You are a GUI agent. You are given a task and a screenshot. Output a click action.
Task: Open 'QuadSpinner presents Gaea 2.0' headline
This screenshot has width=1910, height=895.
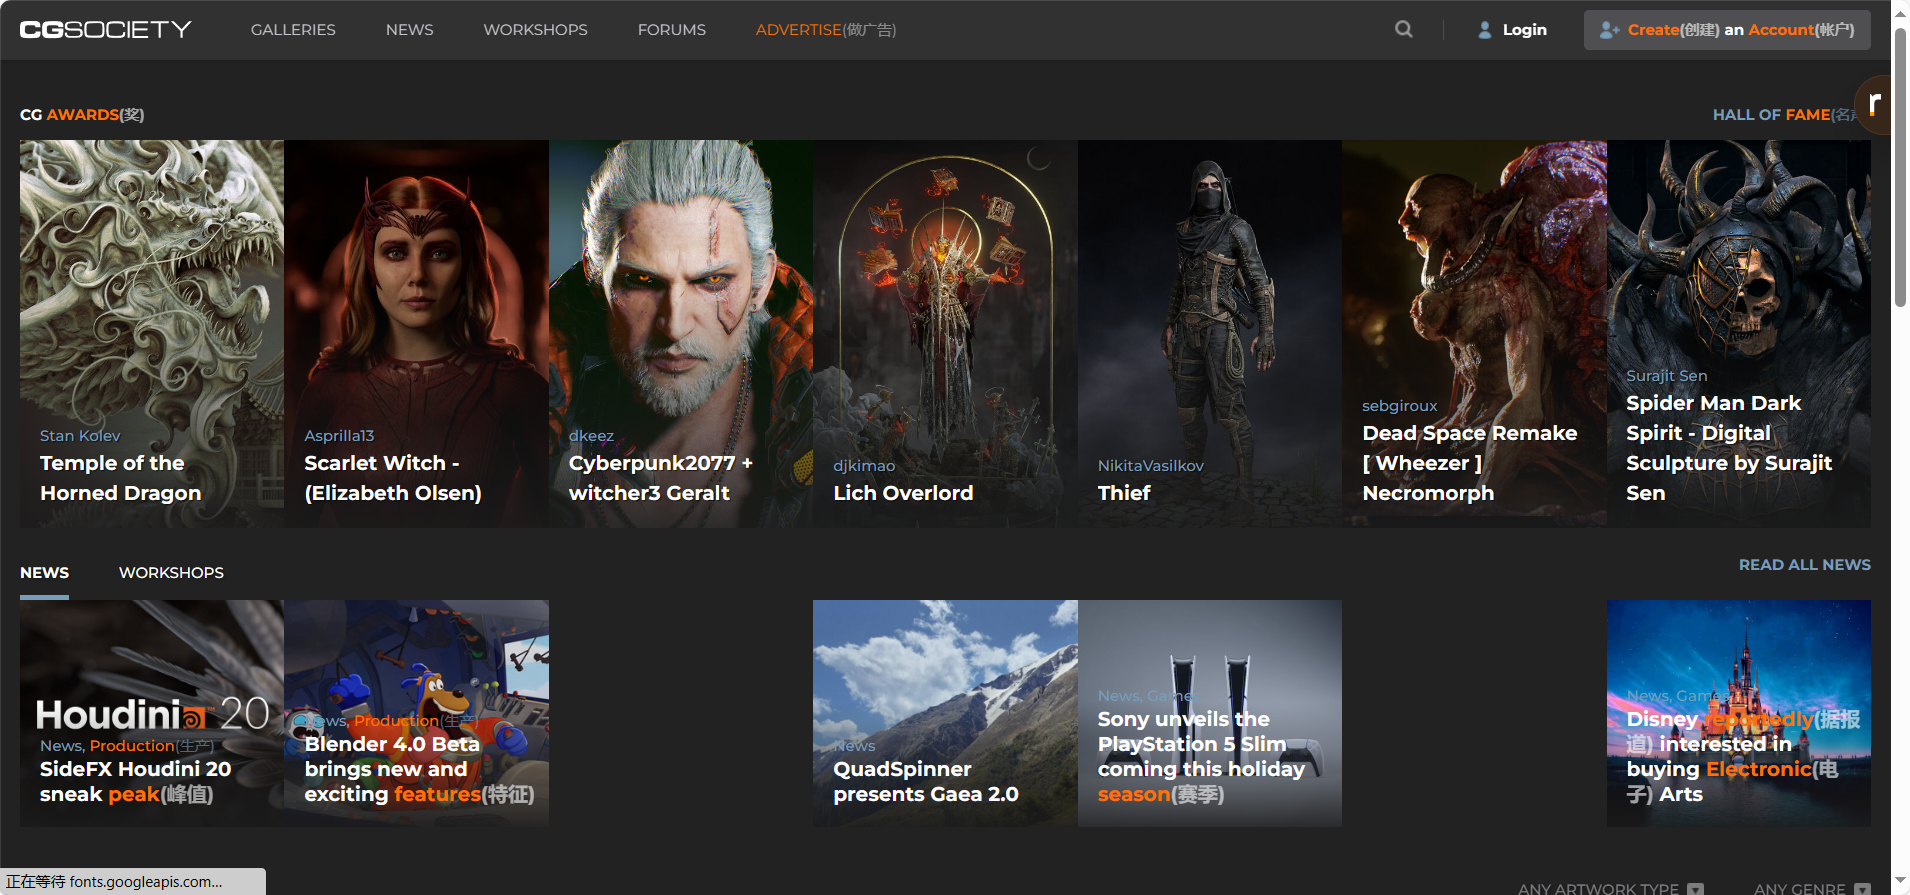click(x=926, y=782)
